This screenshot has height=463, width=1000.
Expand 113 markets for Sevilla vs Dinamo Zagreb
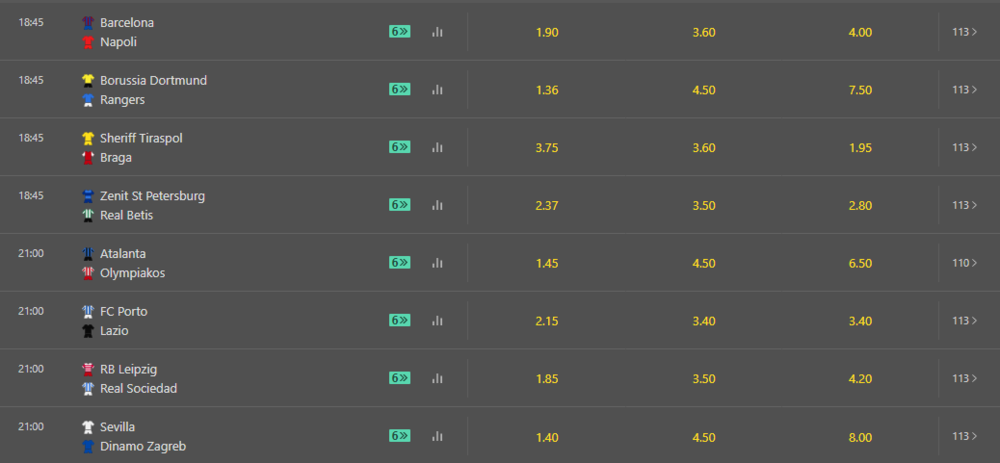pos(965,436)
